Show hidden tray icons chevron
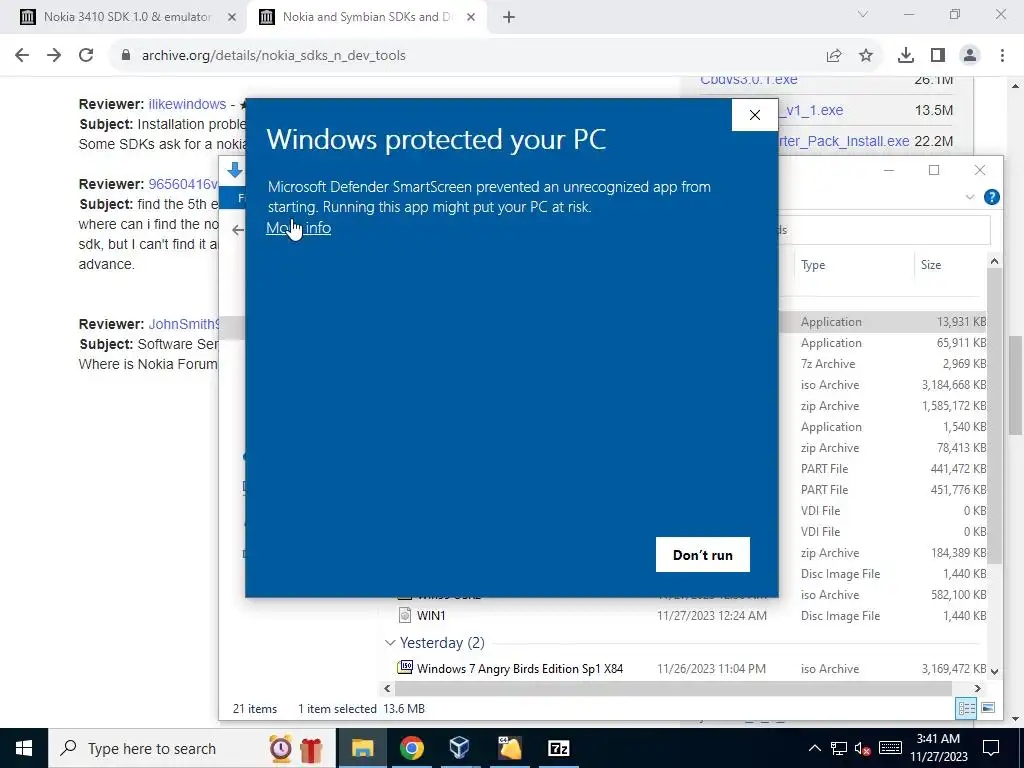1024x768 pixels. point(814,748)
